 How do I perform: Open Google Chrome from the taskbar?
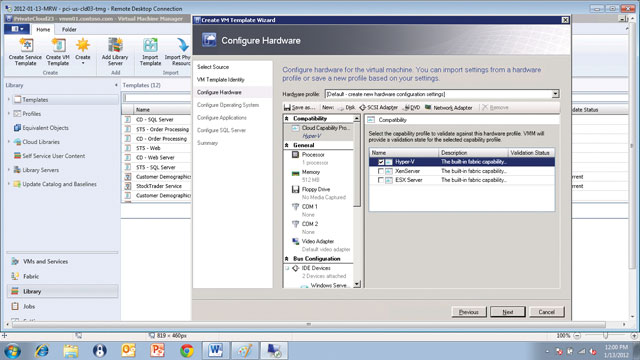tap(187, 350)
